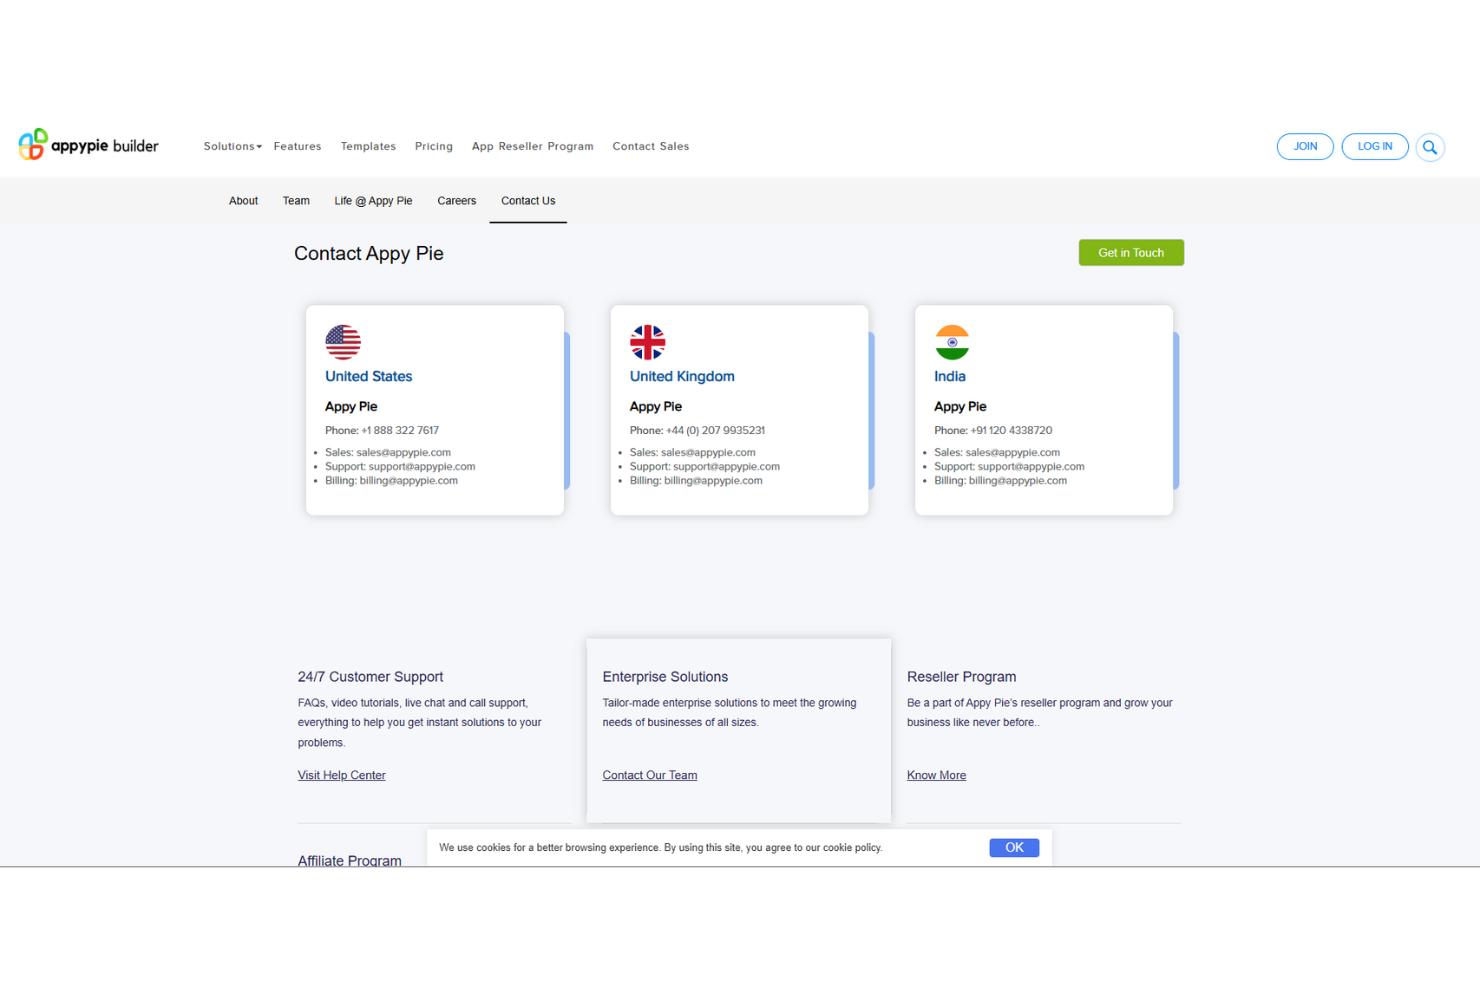Click the United Kingdom flag icon
Image resolution: width=1480 pixels, height=987 pixels.
647,342
